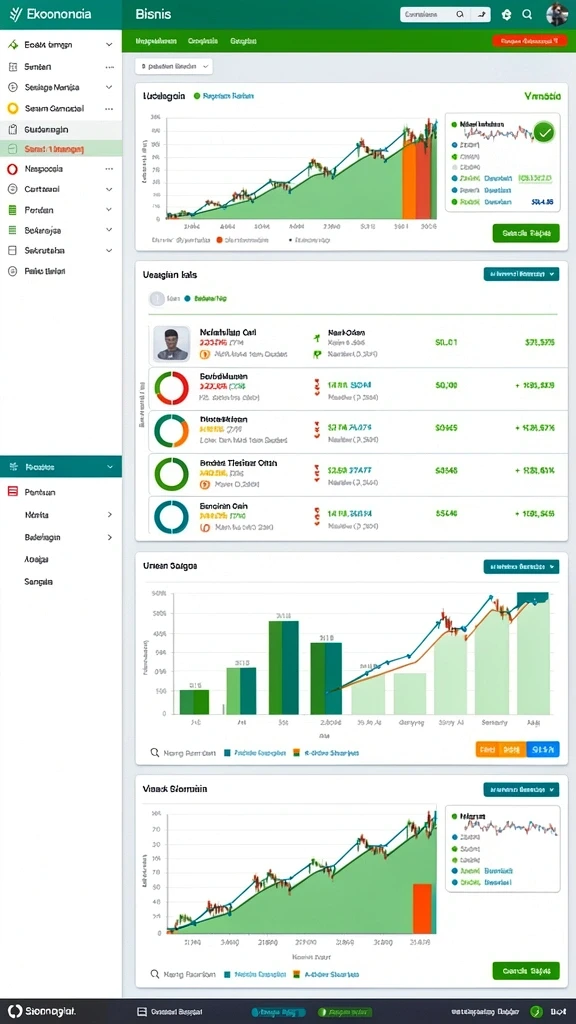Click the red list icon beside Pentuan
This screenshot has width=576, height=1024.
[x=12, y=492]
